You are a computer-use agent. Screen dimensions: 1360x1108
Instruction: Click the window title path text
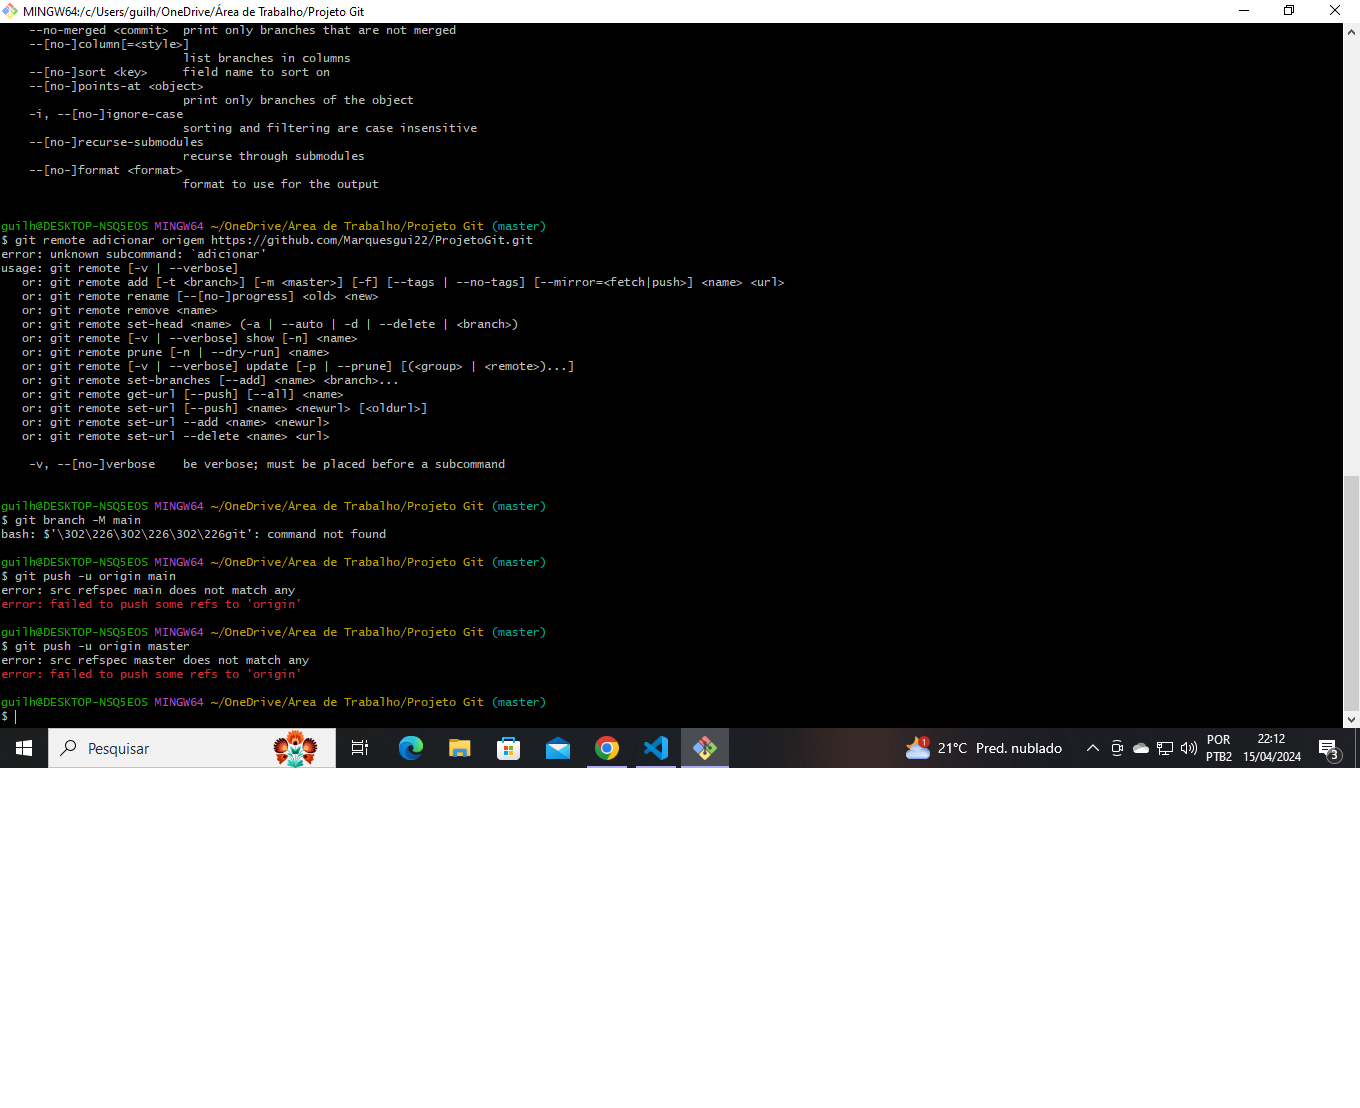(193, 11)
